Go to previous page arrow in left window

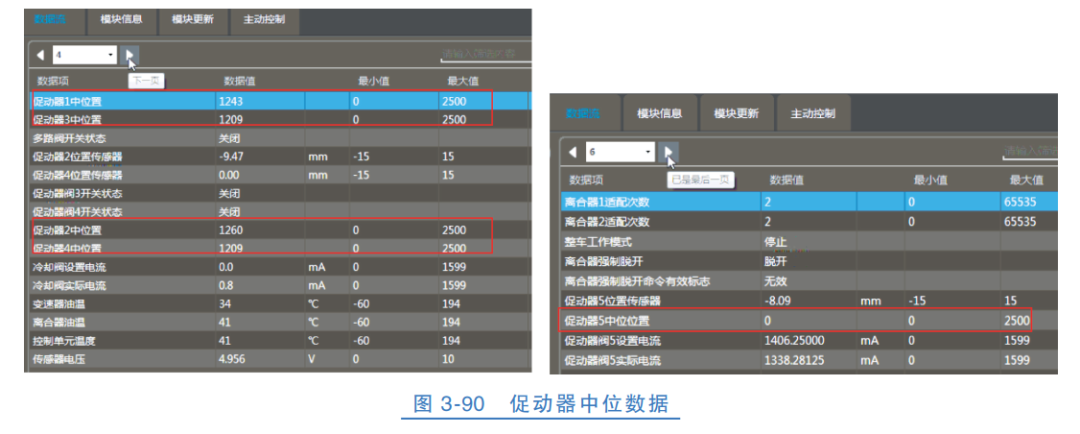point(41,54)
